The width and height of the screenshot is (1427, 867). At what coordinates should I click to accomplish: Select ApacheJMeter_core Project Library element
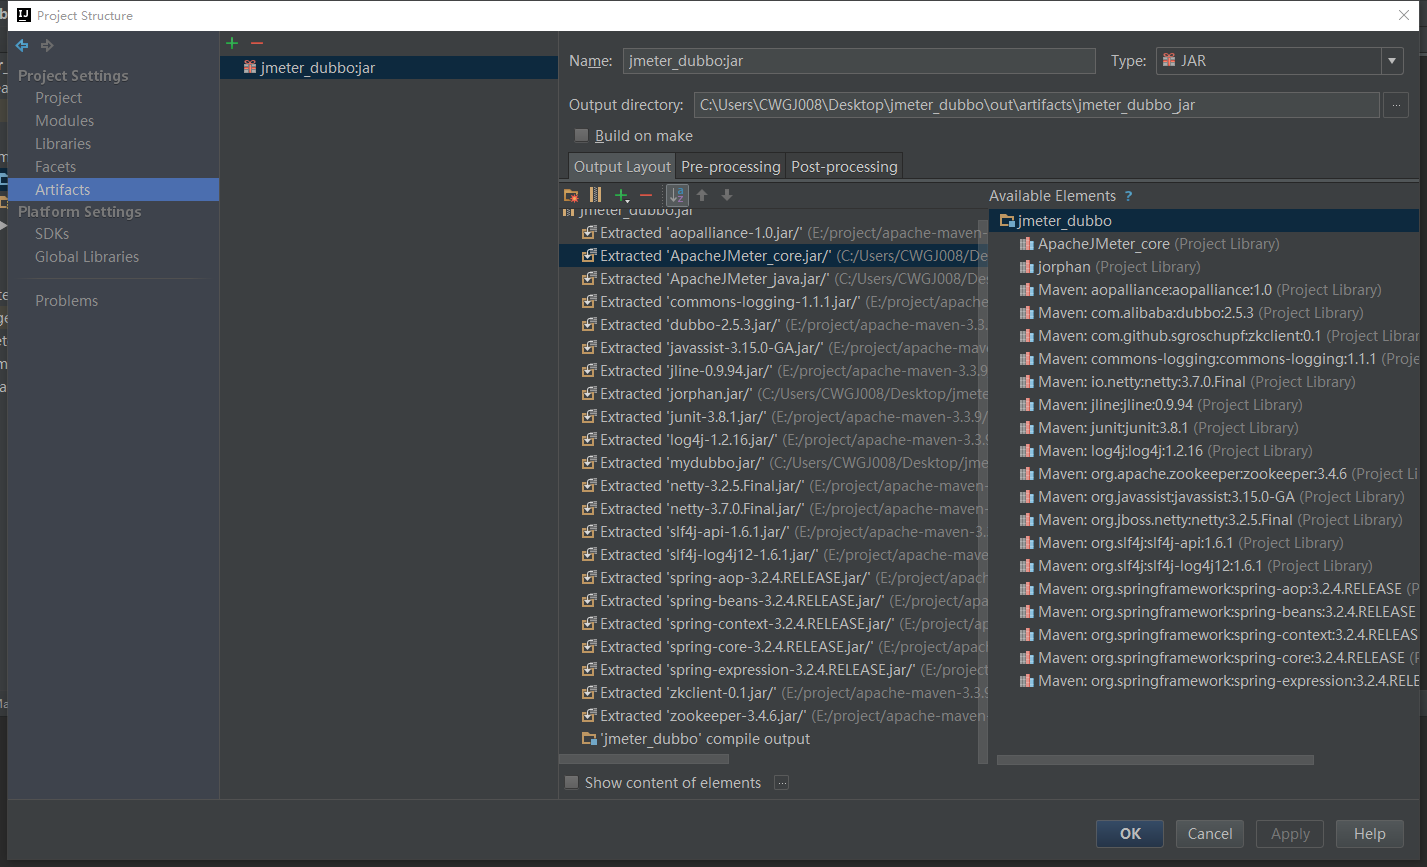point(1204,244)
